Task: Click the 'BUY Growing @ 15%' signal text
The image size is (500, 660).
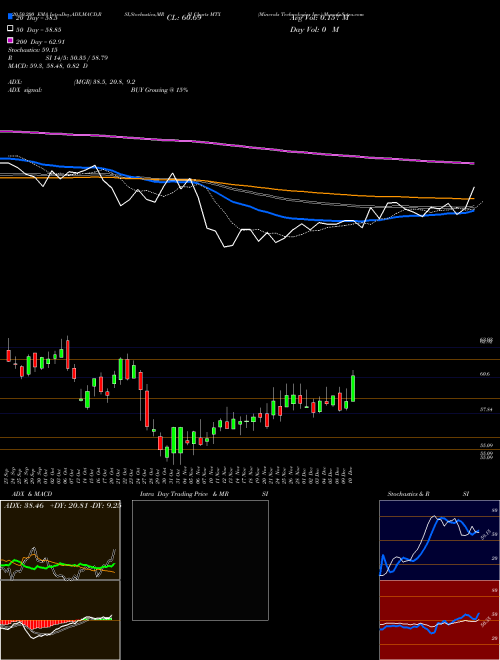Action: [159, 90]
